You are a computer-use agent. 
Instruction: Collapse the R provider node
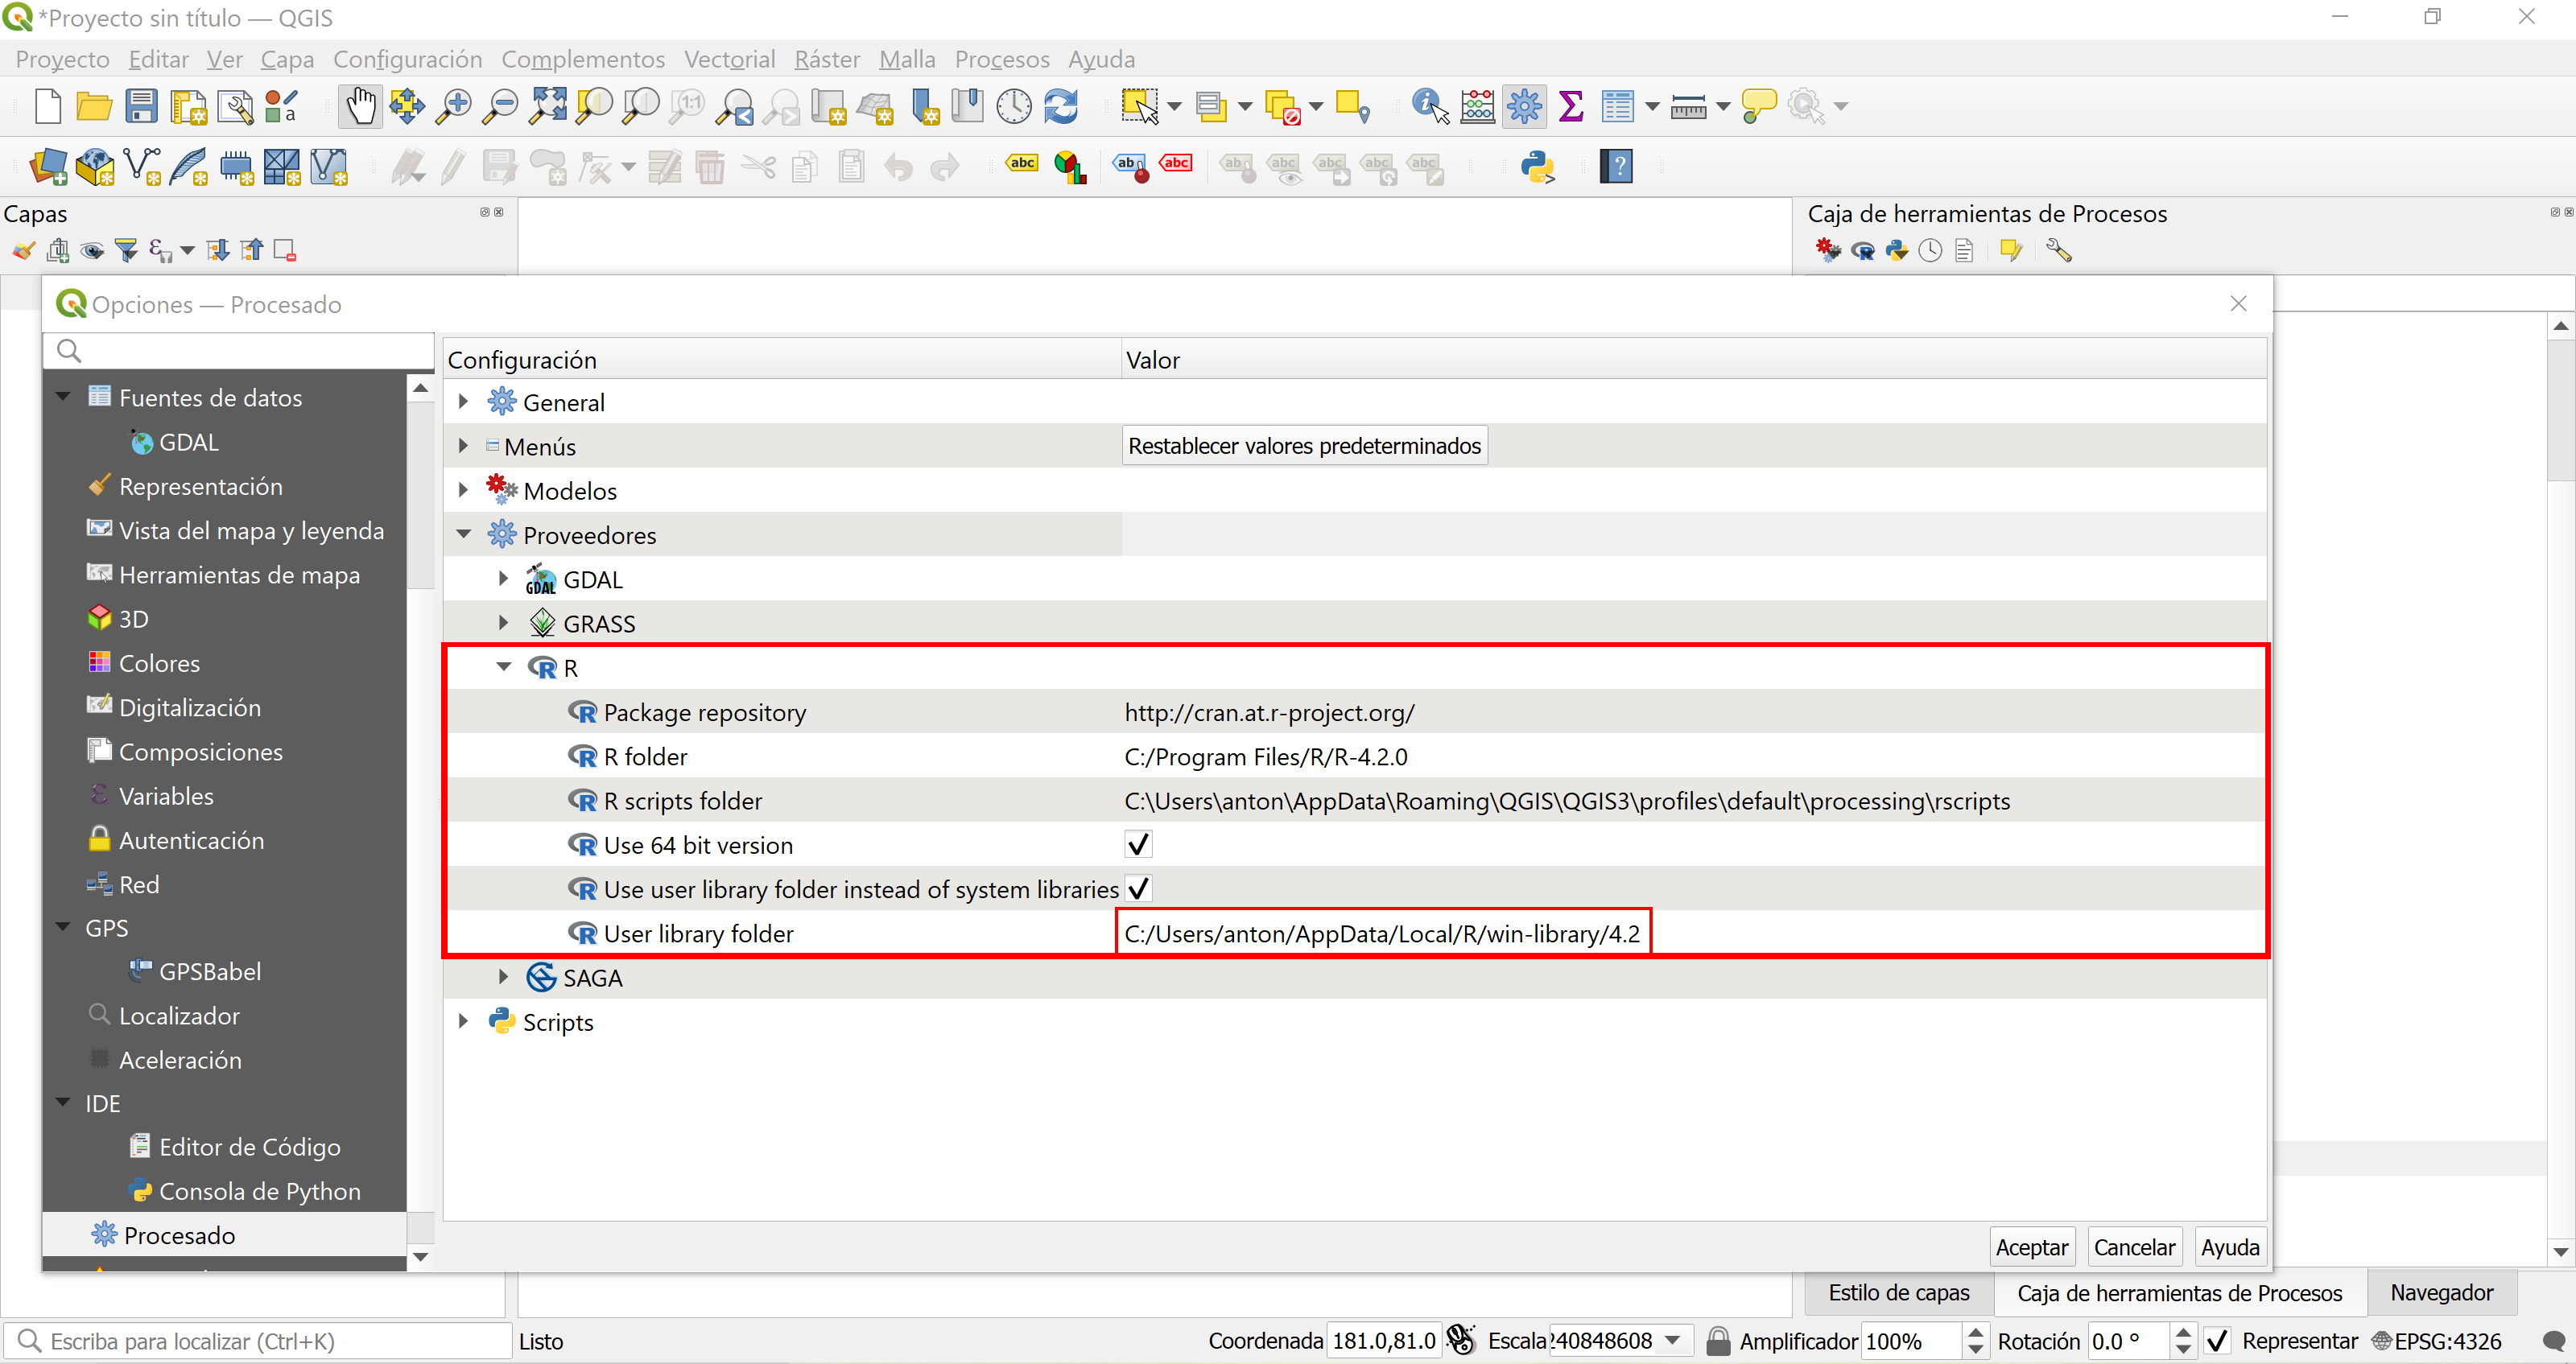(504, 667)
